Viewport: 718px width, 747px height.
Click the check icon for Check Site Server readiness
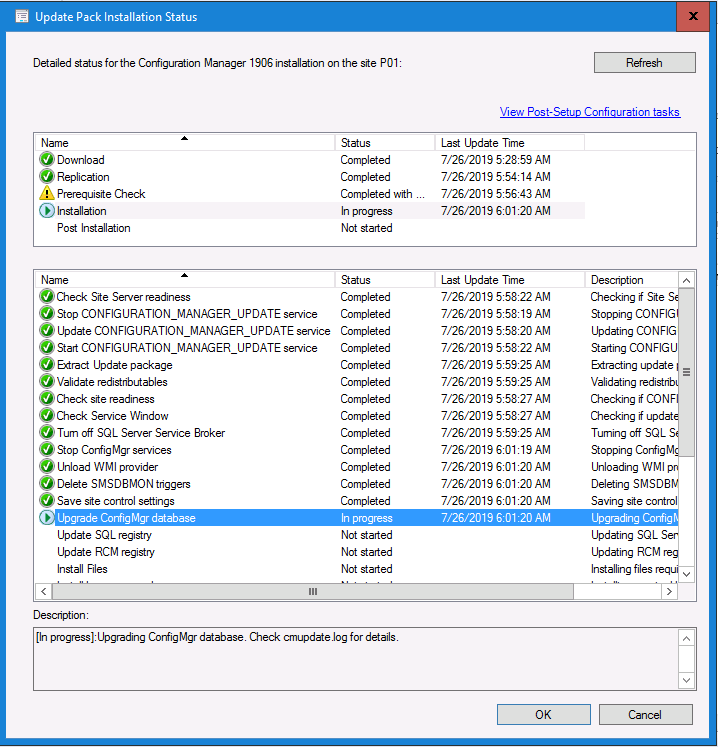coord(47,297)
